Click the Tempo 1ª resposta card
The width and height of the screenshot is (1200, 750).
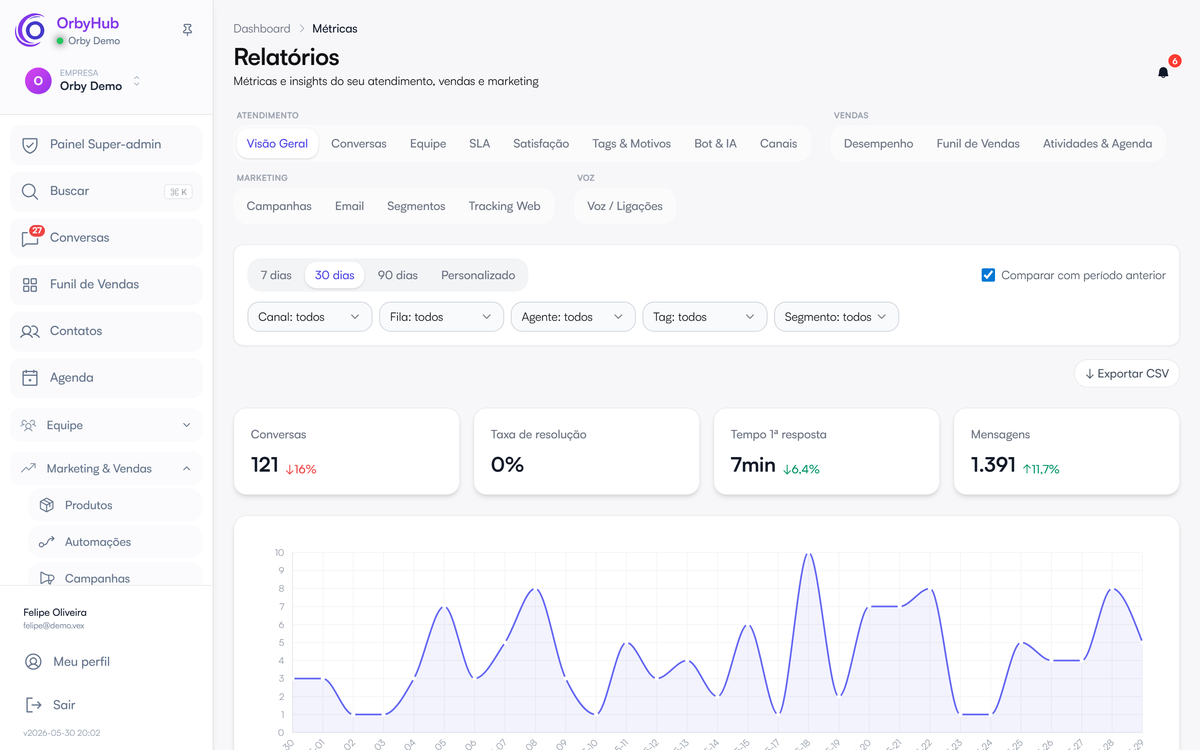click(x=826, y=451)
